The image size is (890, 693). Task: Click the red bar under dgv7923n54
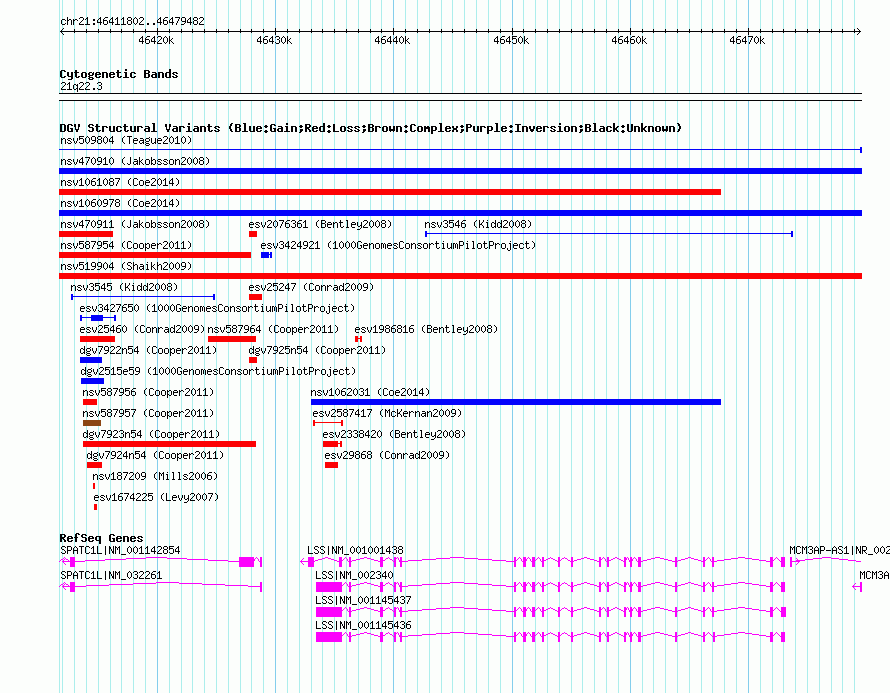(169, 444)
